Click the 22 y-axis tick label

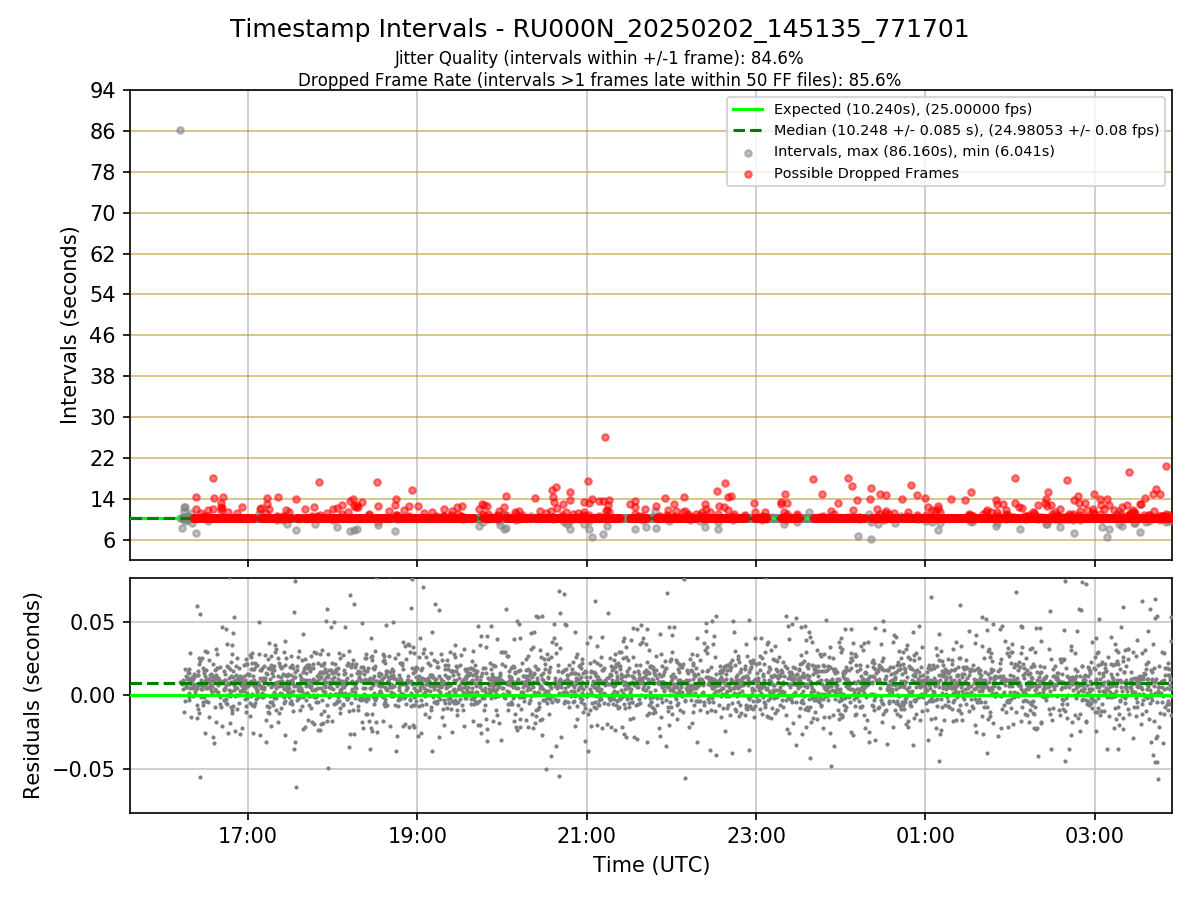click(105, 459)
